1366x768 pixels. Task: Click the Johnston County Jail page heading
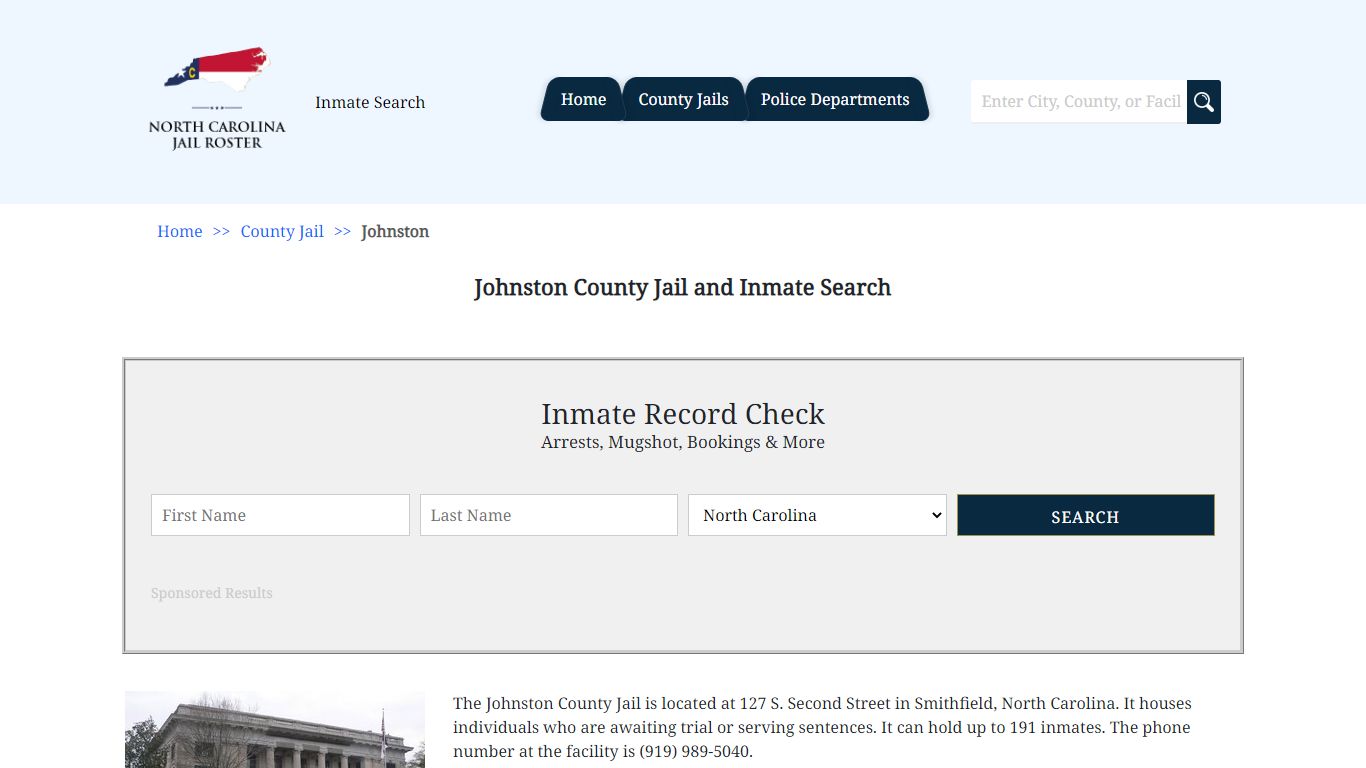click(x=683, y=288)
